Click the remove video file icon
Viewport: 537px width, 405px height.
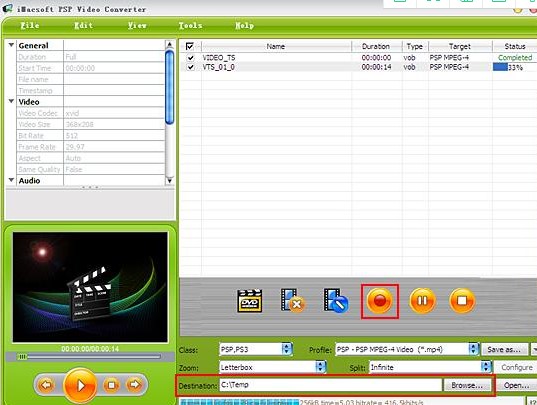tap(292, 300)
